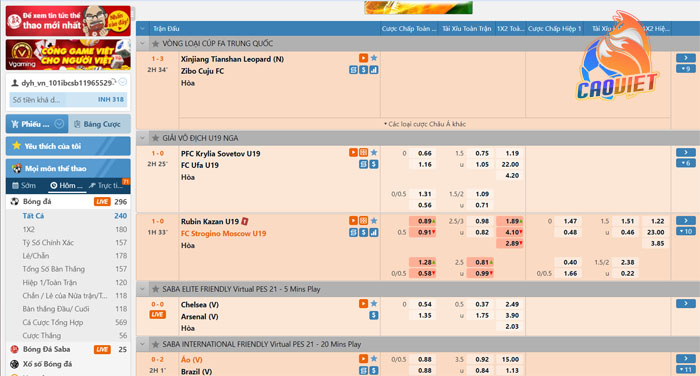Bet handicap odds 0.66 for Krylia Sovetov U19
The height and width of the screenshot is (376, 700).
click(424, 153)
